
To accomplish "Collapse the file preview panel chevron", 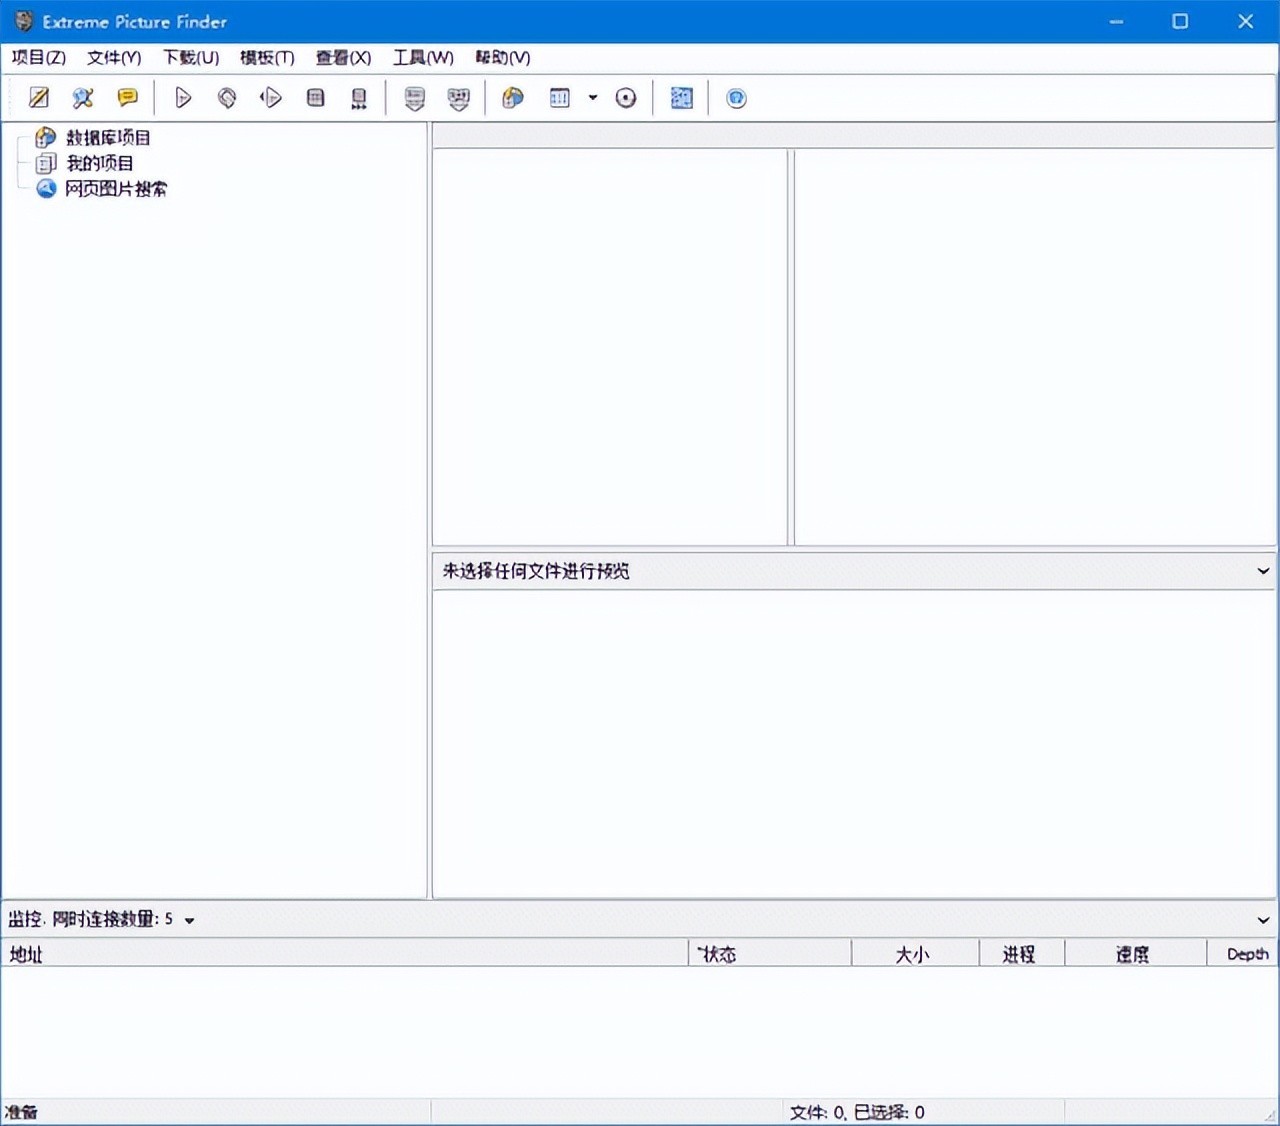I will click(x=1263, y=571).
